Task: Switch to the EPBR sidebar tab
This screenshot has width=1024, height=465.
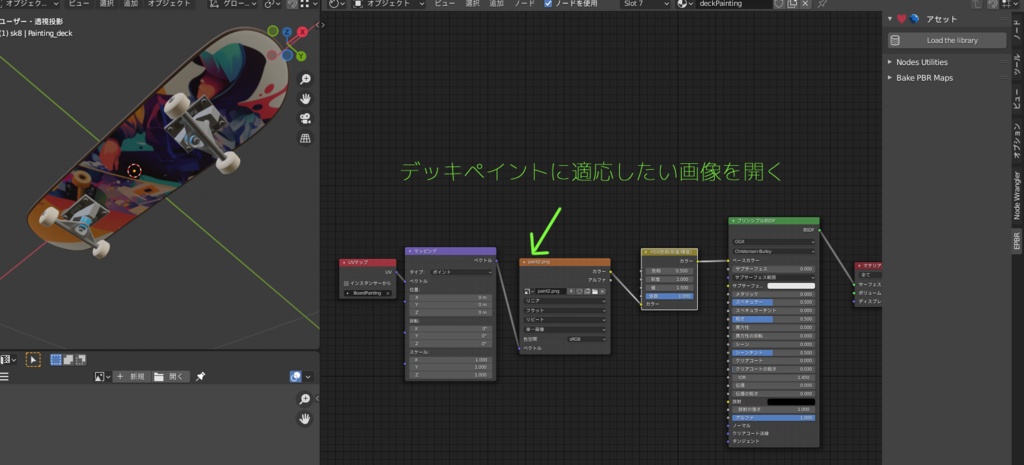Action: coord(1017,240)
